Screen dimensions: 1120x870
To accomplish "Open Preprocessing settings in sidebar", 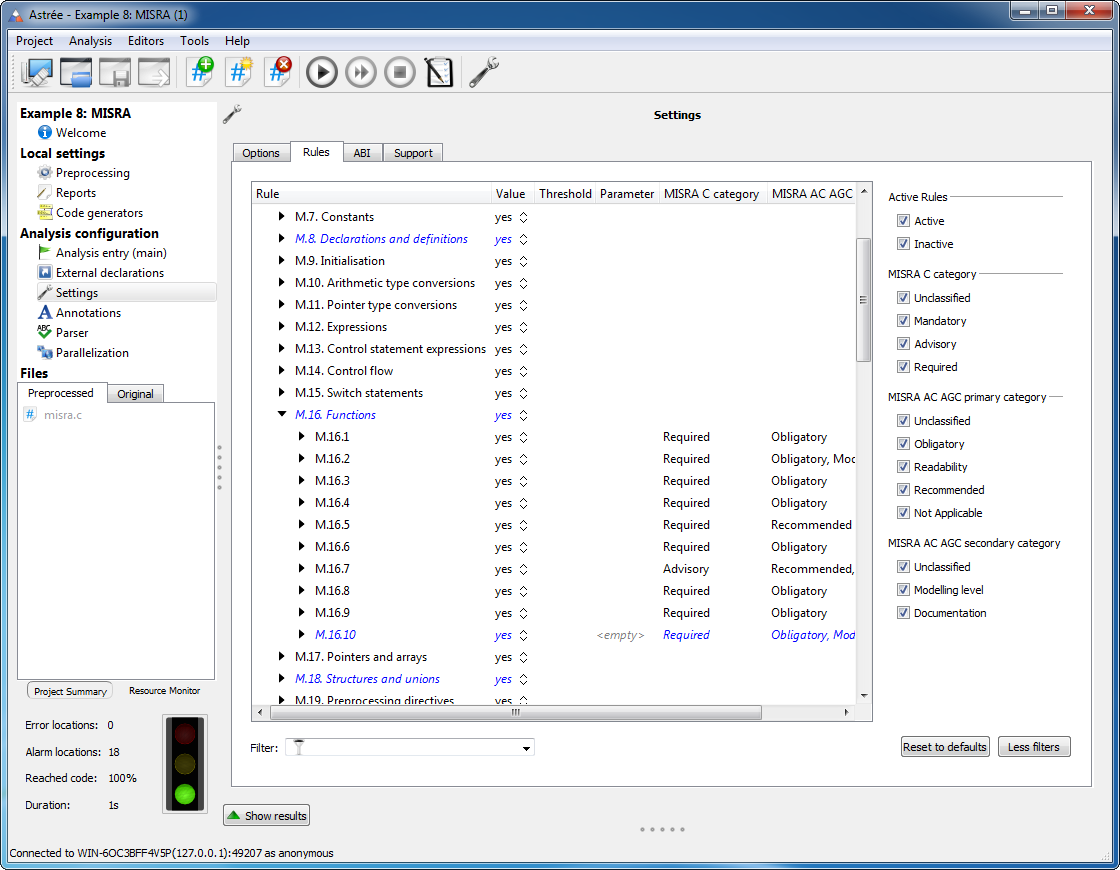I will click(x=93, y=173).
